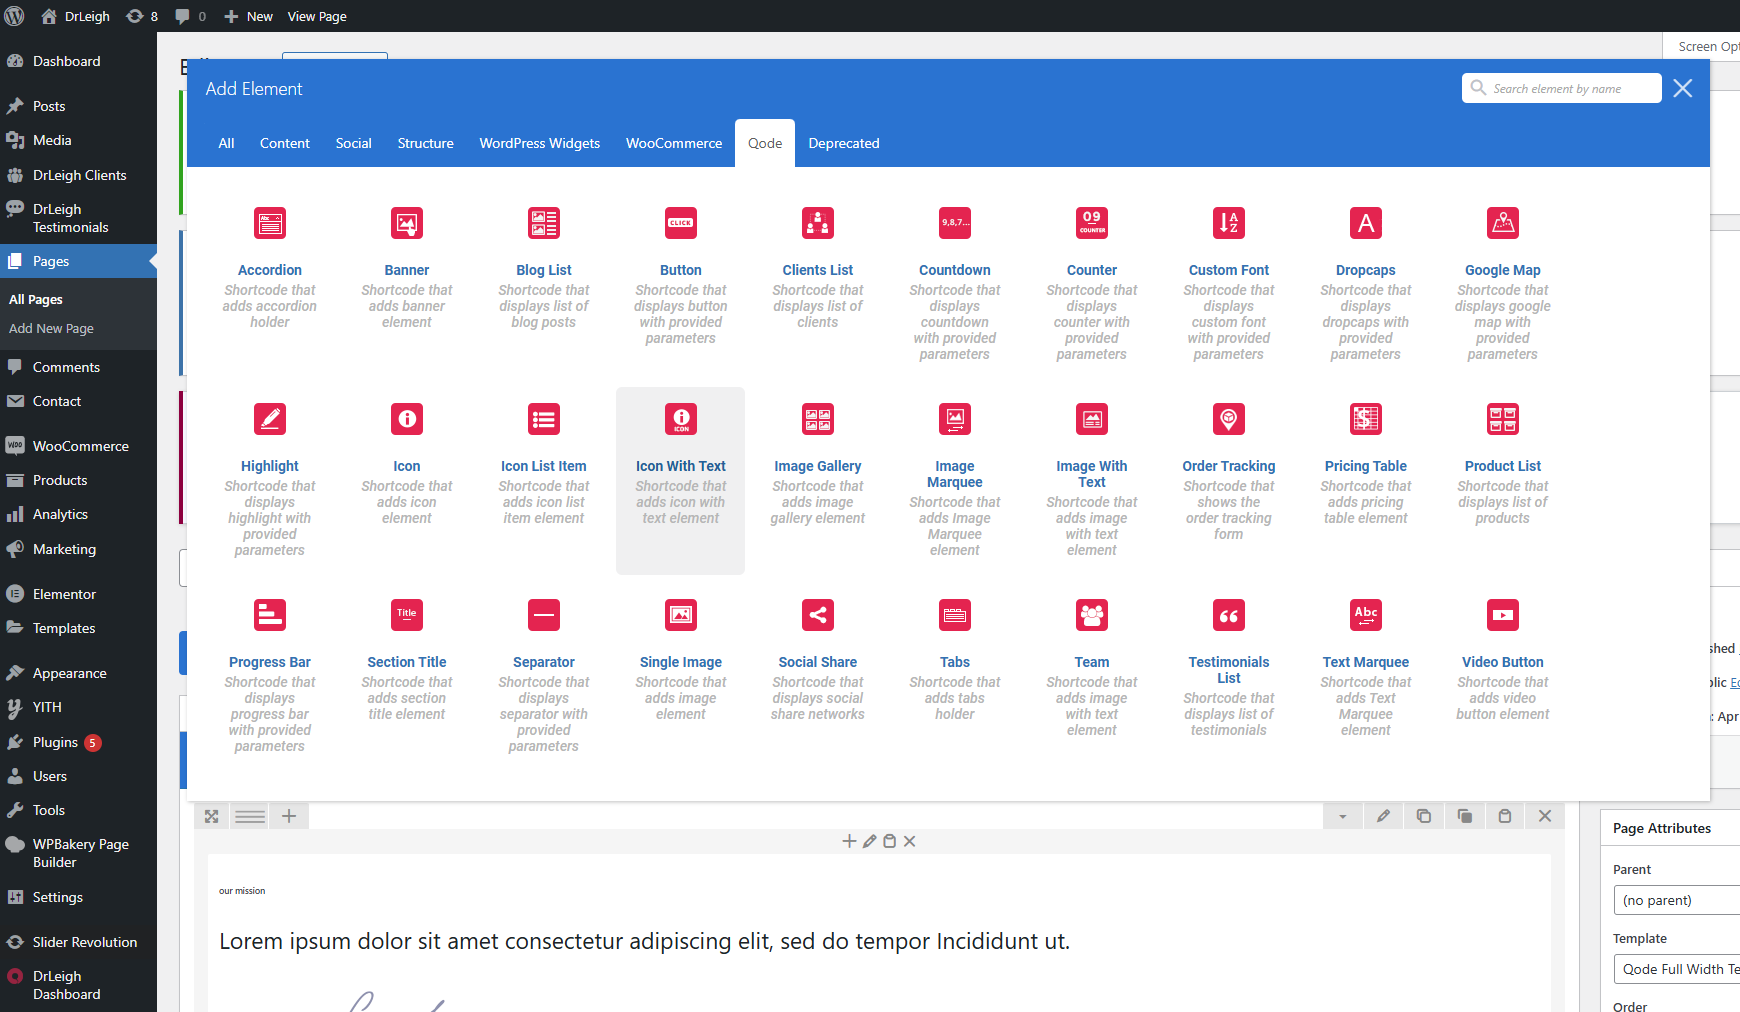Add the Countdown element
This screenshot has height=1012, width=1740.
coord(955,270)
